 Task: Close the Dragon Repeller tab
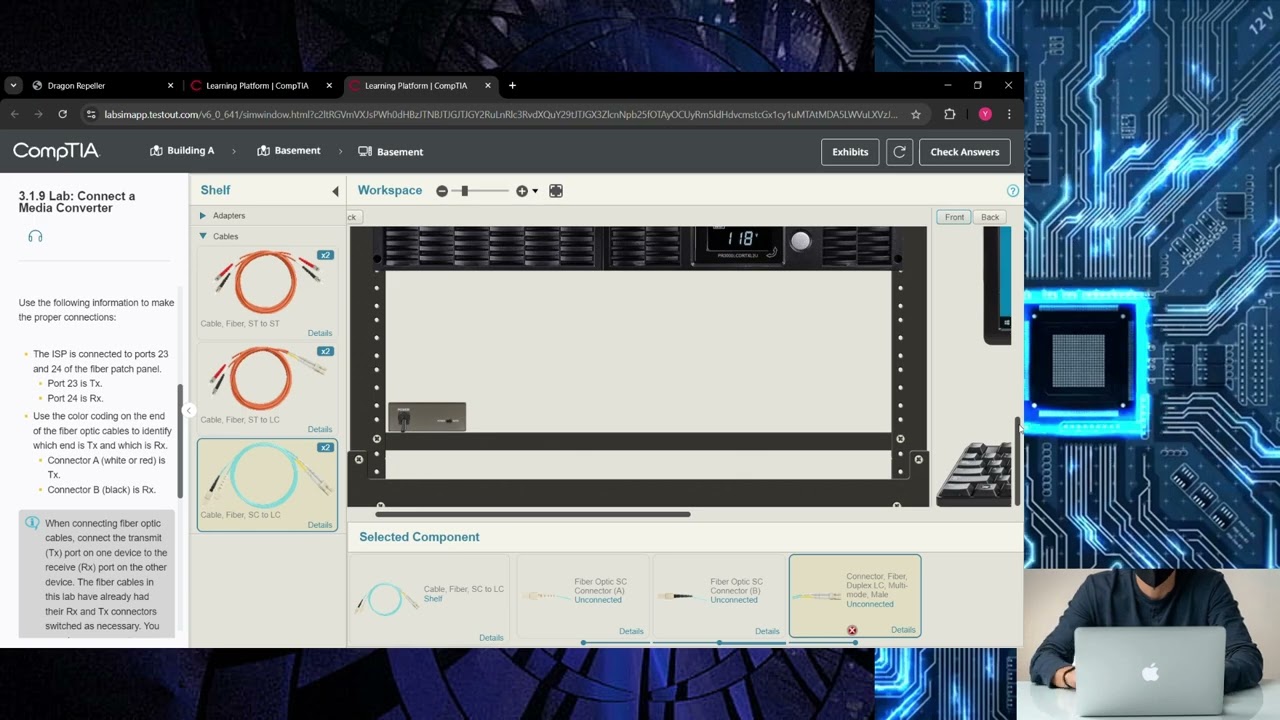coord(170,86)
